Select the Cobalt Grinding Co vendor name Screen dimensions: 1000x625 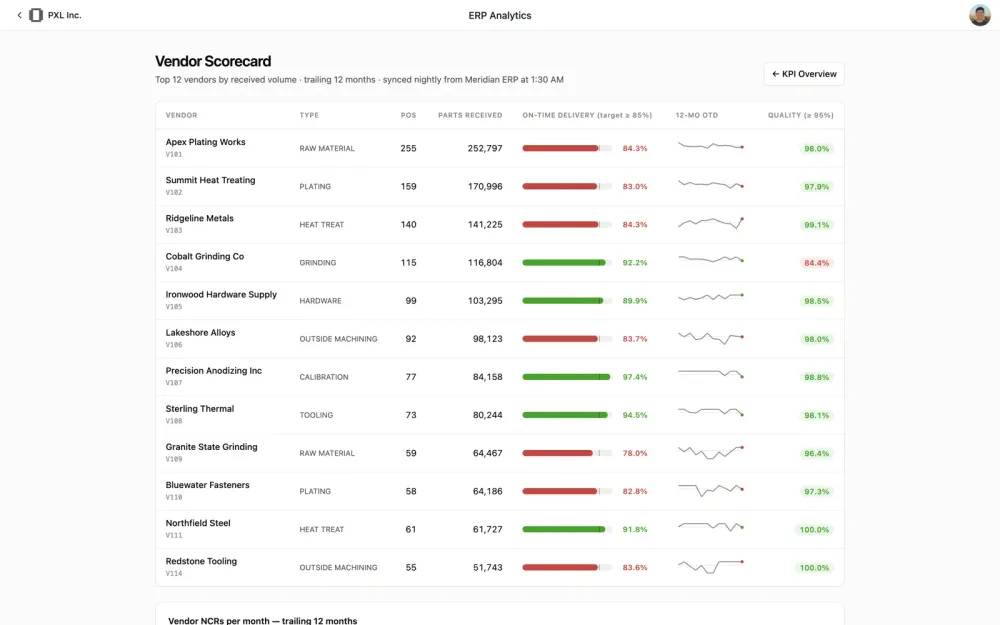pyautogui.click(x=205, y=256)
